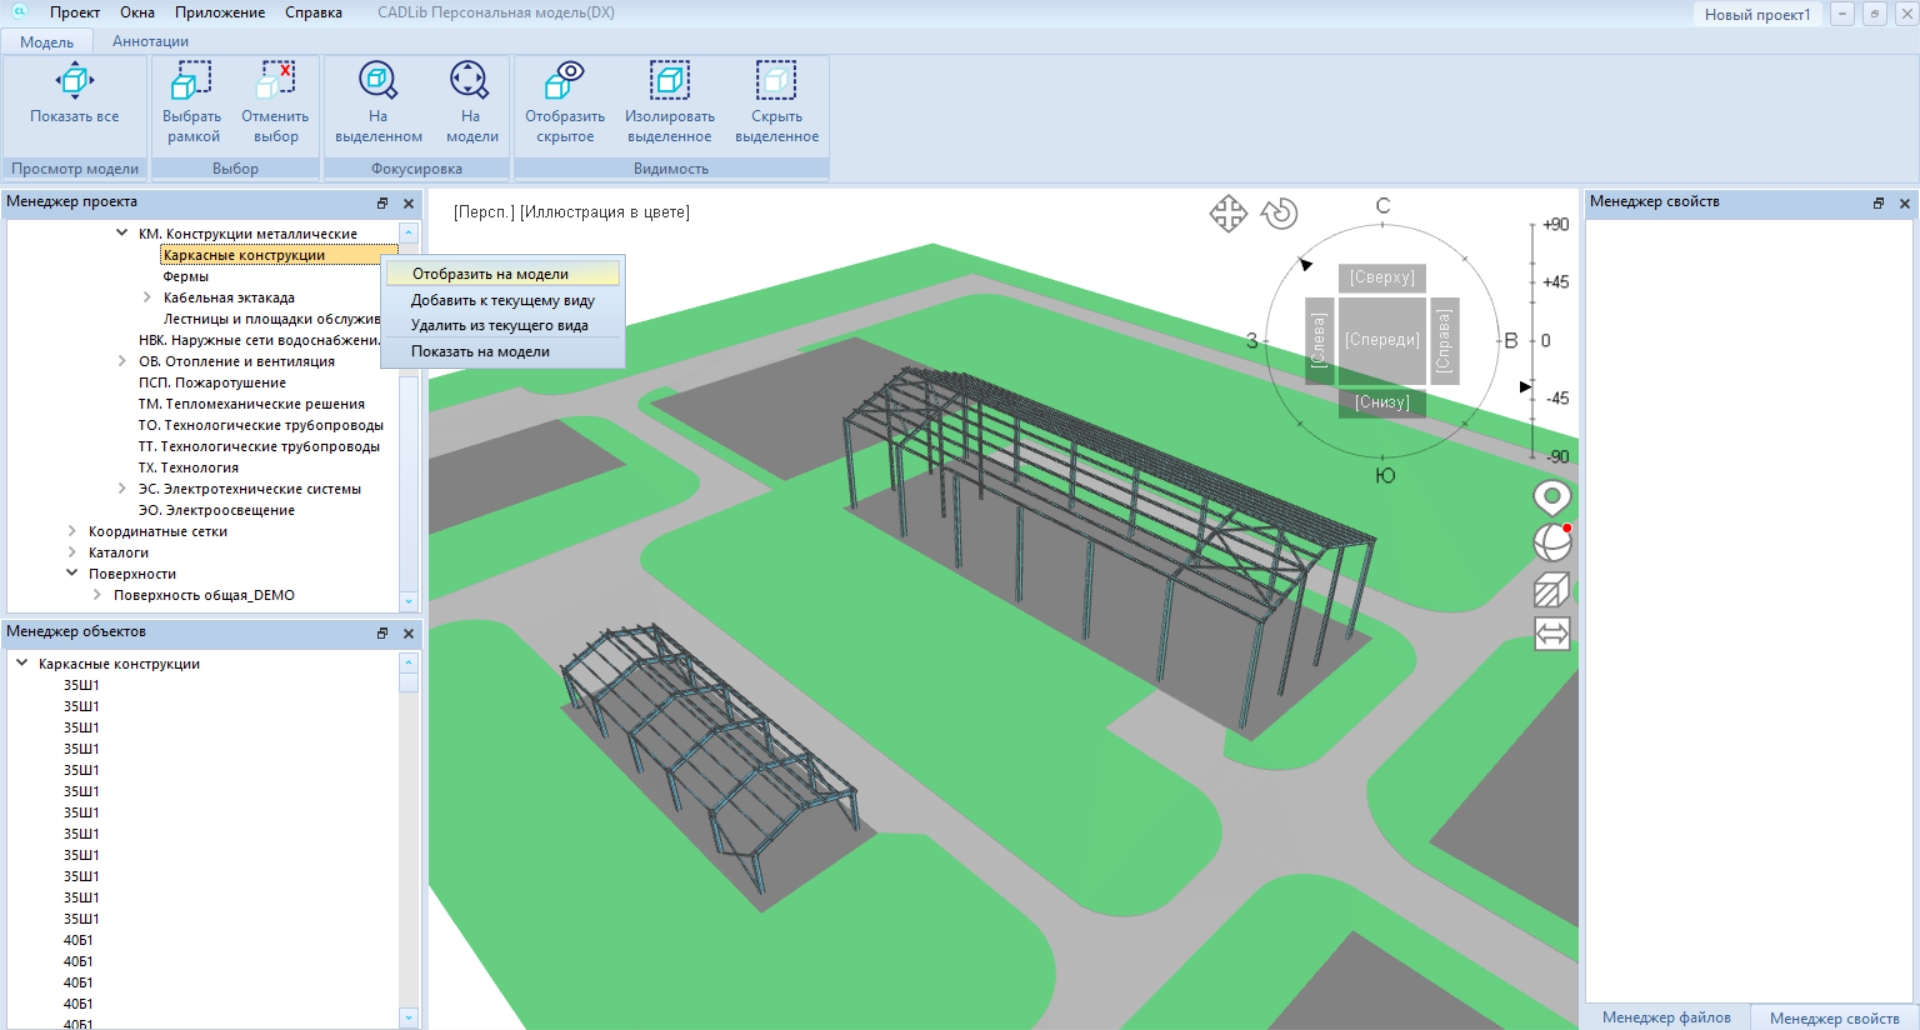Focus view with На выделенном icon

378,81
